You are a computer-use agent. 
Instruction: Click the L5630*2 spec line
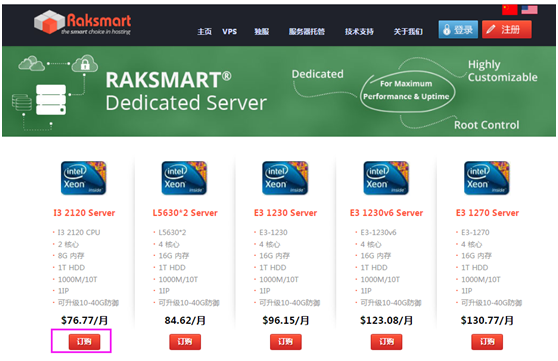coord(172,232)
